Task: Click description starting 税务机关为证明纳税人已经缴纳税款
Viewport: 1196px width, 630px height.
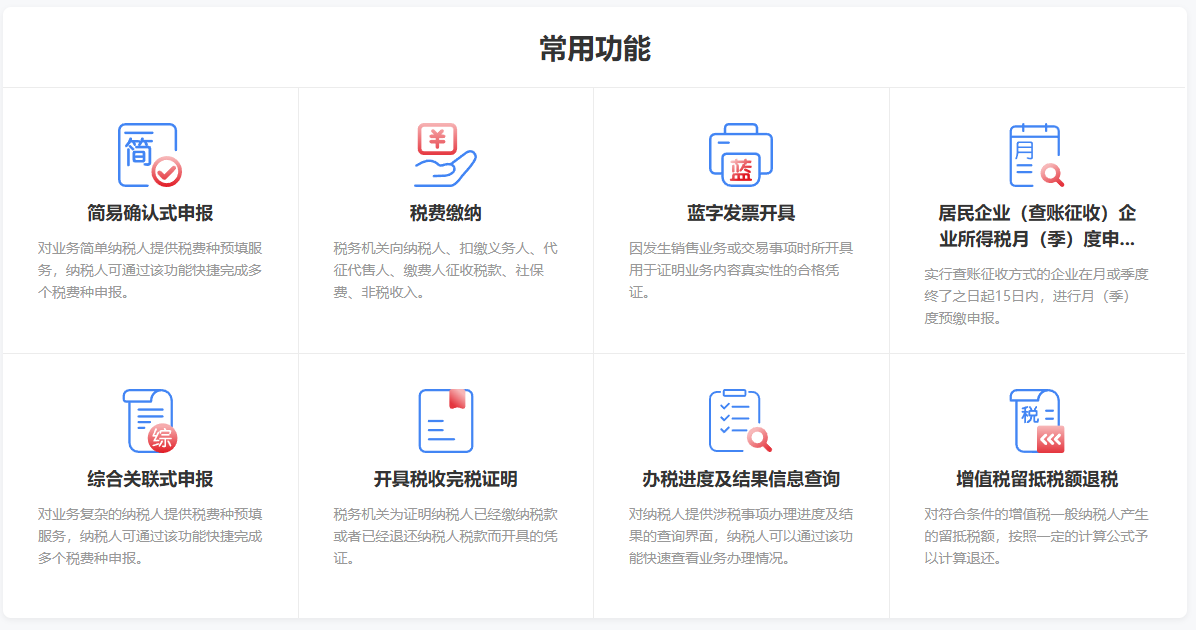Action: tap(445, 536)
